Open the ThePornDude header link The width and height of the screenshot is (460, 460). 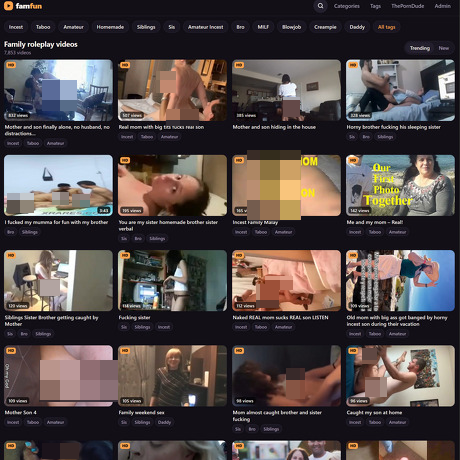(x=407, y=6)
